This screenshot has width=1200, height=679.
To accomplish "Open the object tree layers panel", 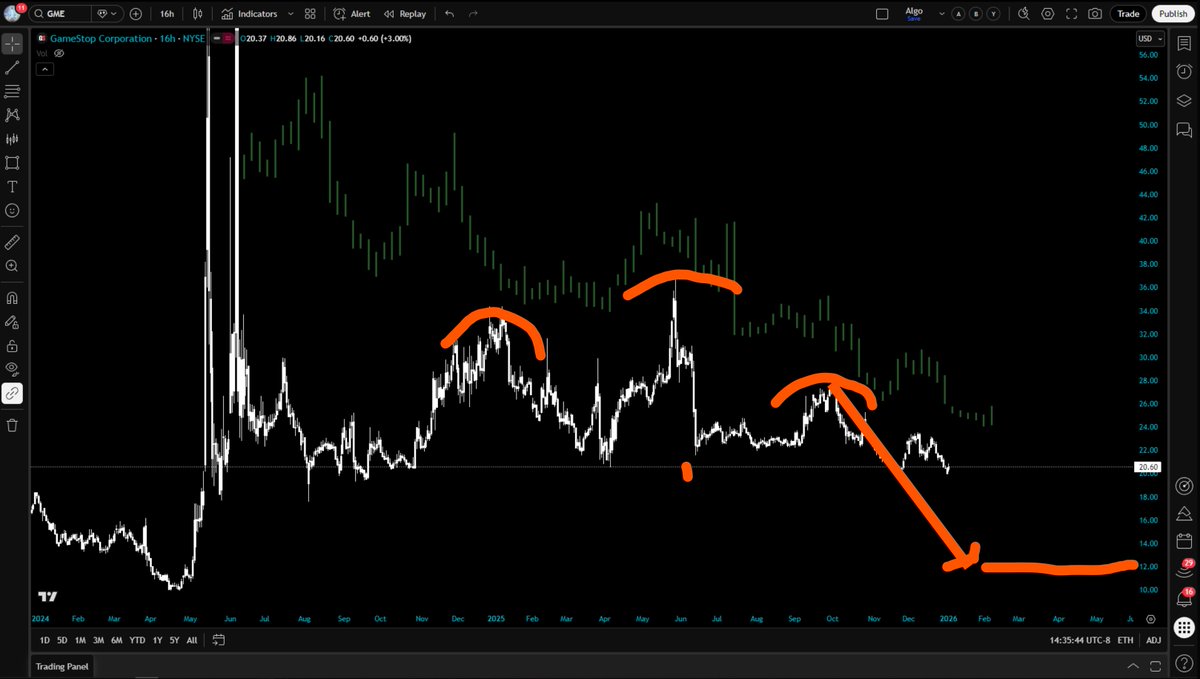I will pos(1184,100).
